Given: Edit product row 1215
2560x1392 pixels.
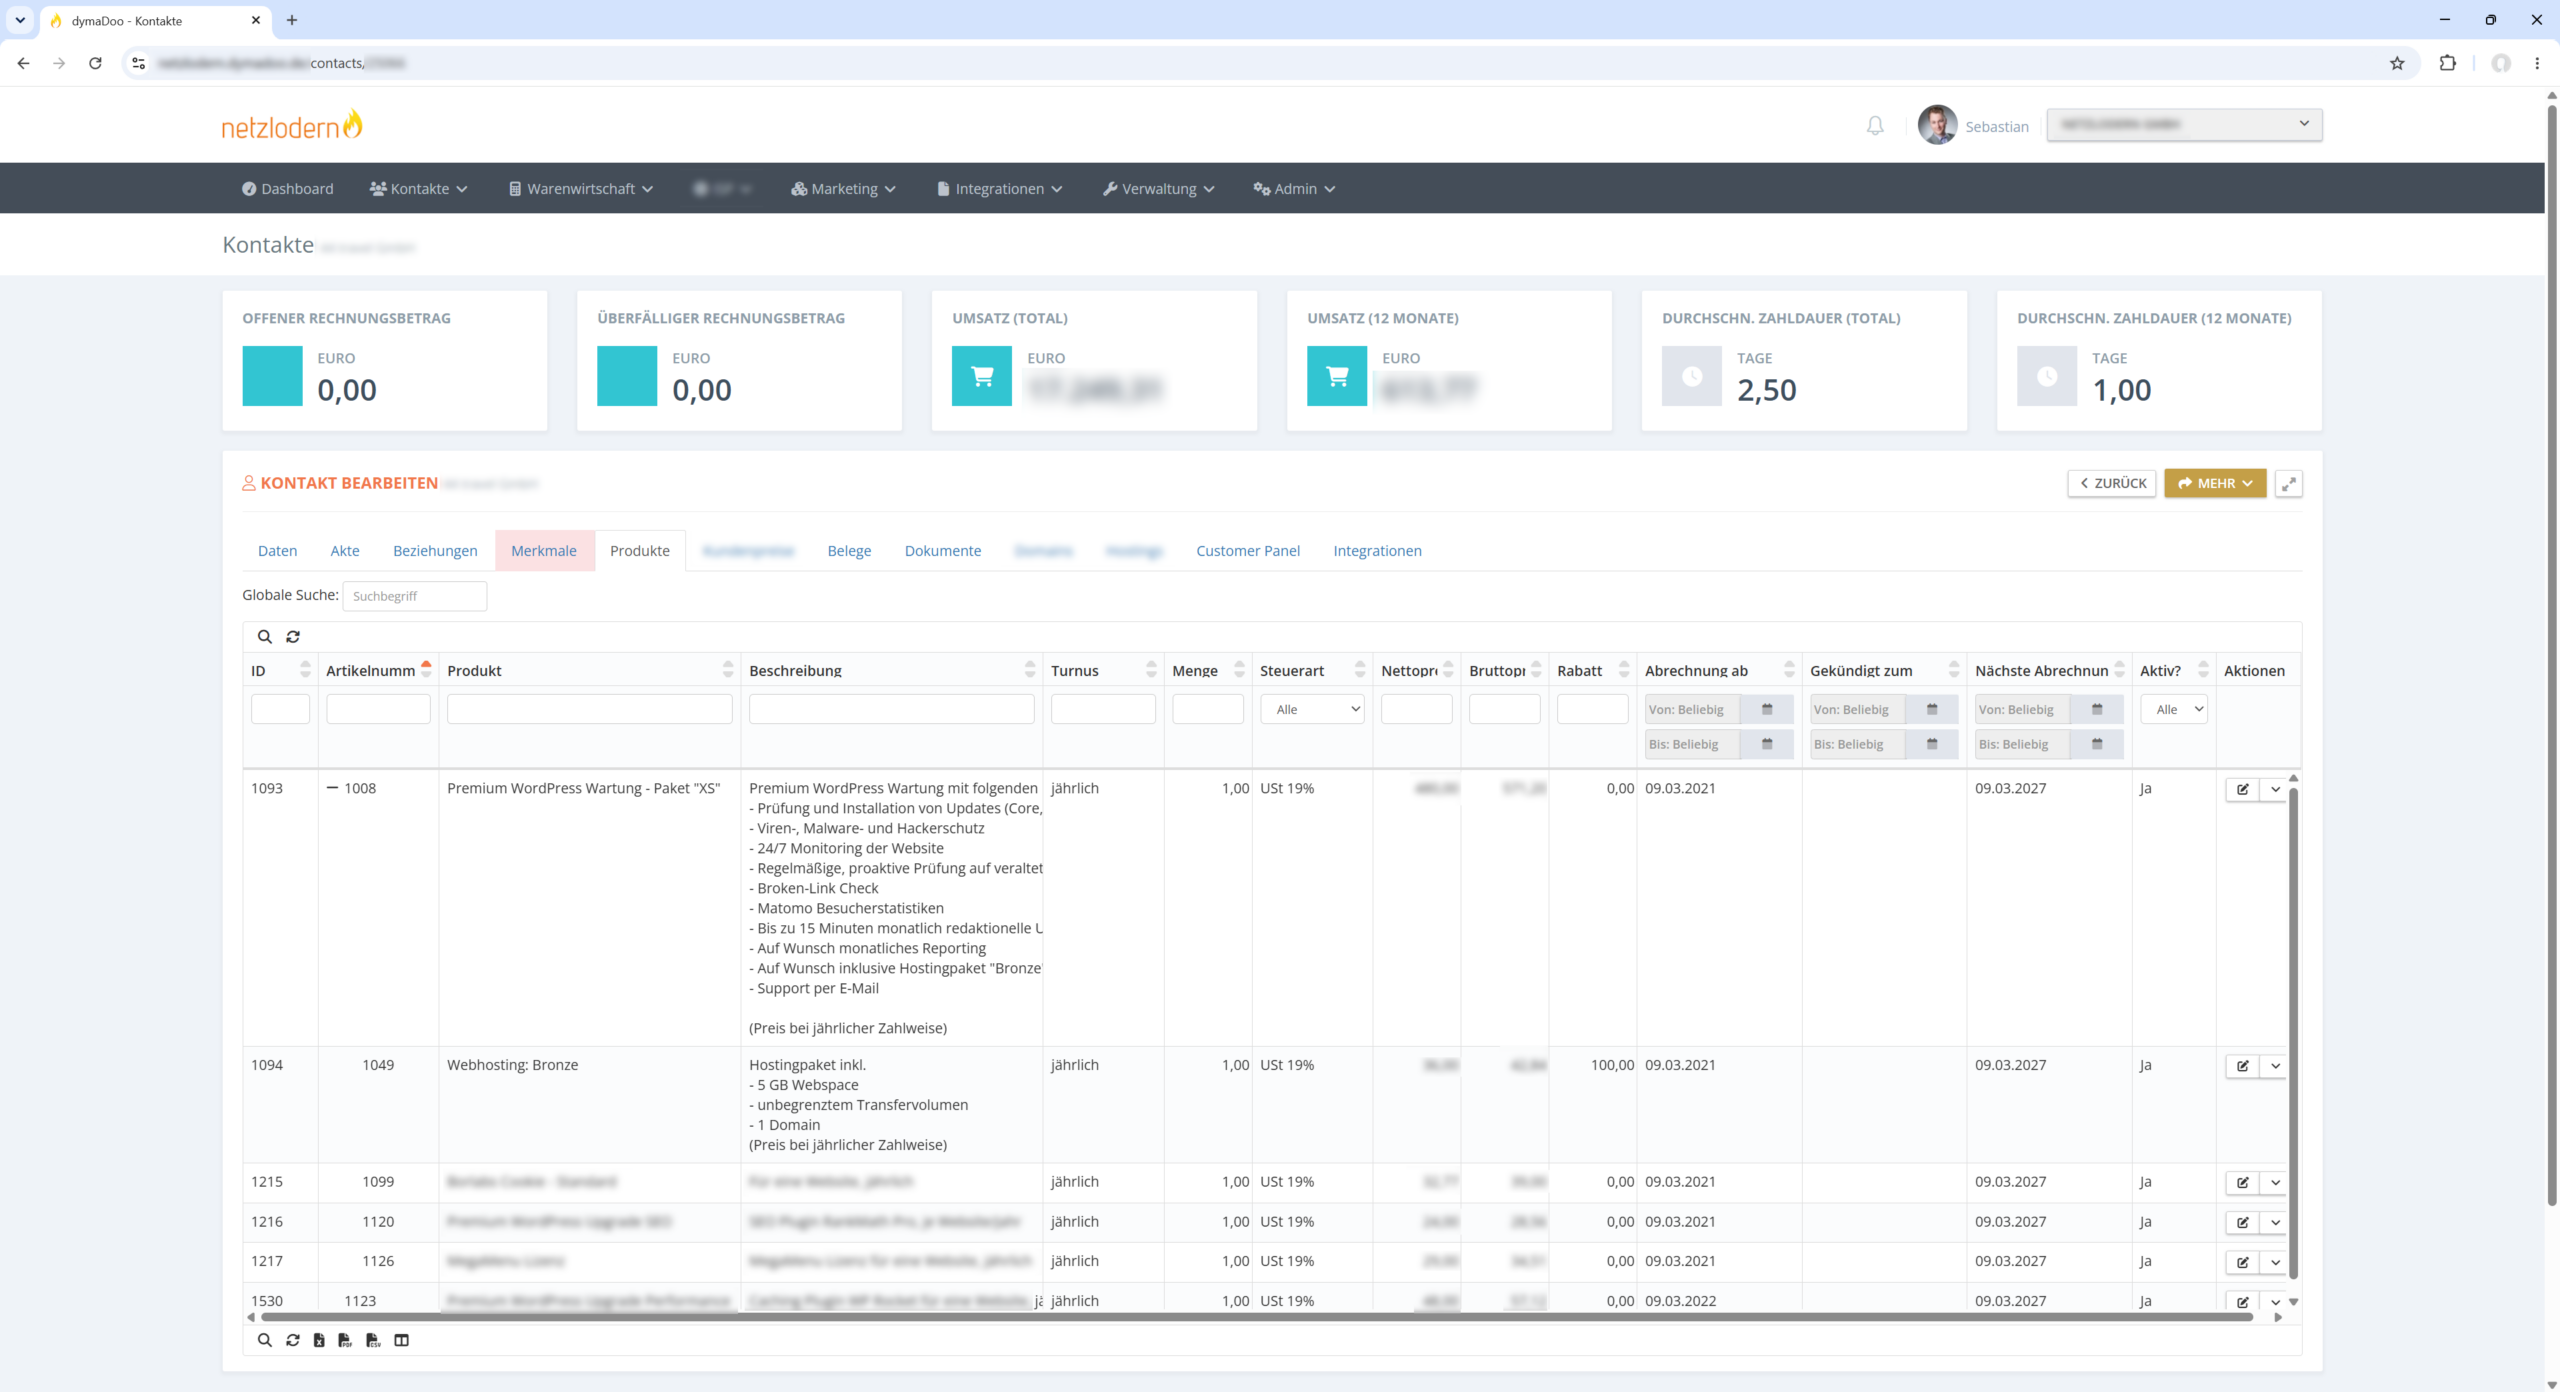Looking at the screenshot, I should tap(2242, 1182).
